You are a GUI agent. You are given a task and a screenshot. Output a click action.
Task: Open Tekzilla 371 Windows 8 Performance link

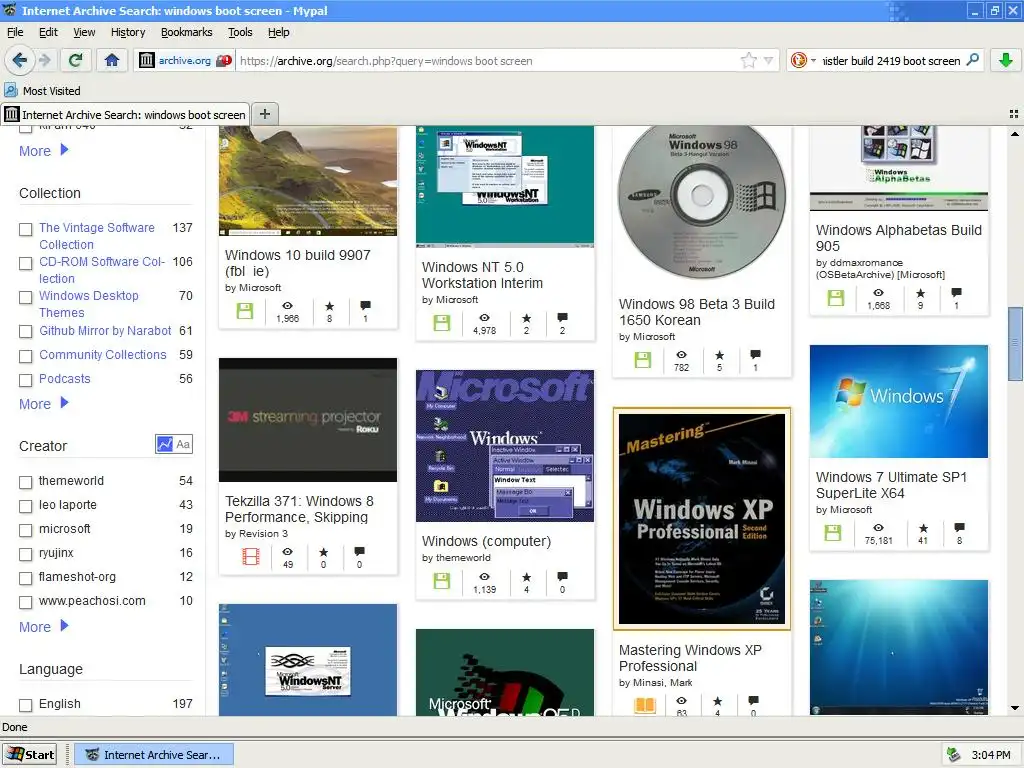(299, 509)
